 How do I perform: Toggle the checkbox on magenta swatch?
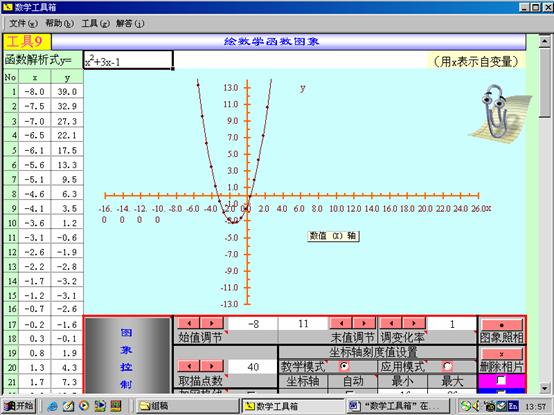point(501,380)
